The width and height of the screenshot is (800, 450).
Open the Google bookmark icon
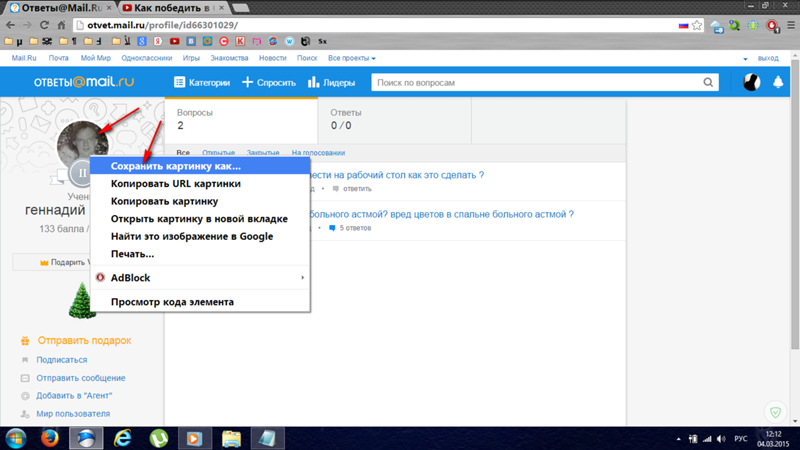click(x=142, y=41)
